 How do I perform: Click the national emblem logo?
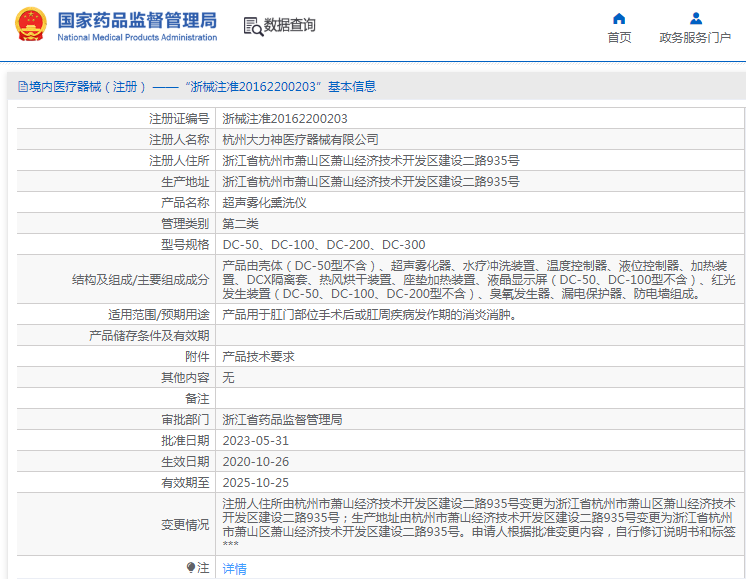click(x=31, y=24)
